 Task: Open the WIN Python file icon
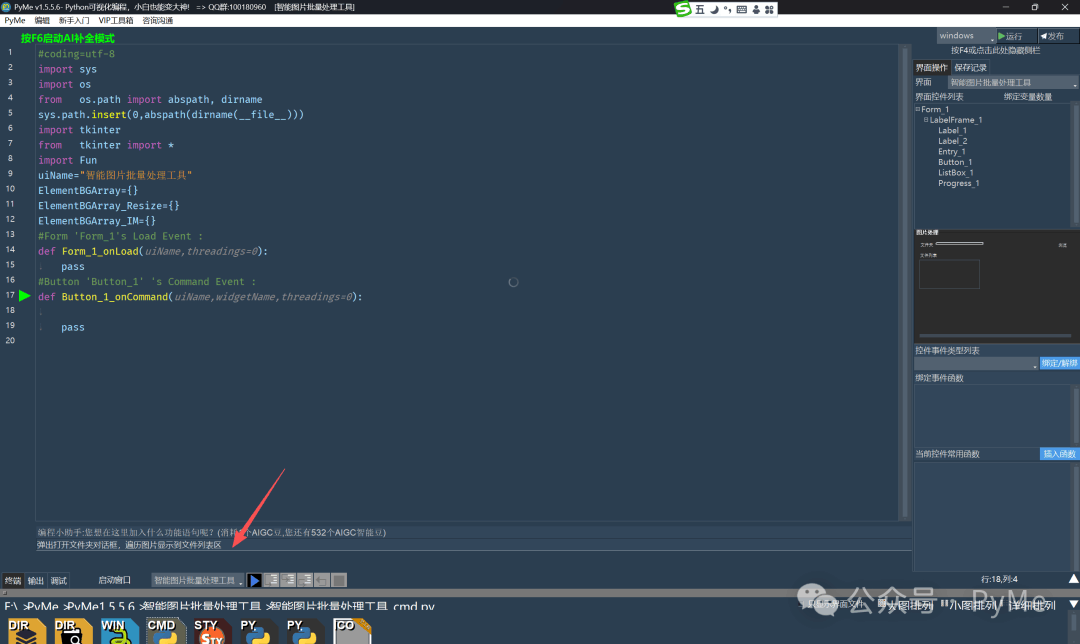[115, 630]
